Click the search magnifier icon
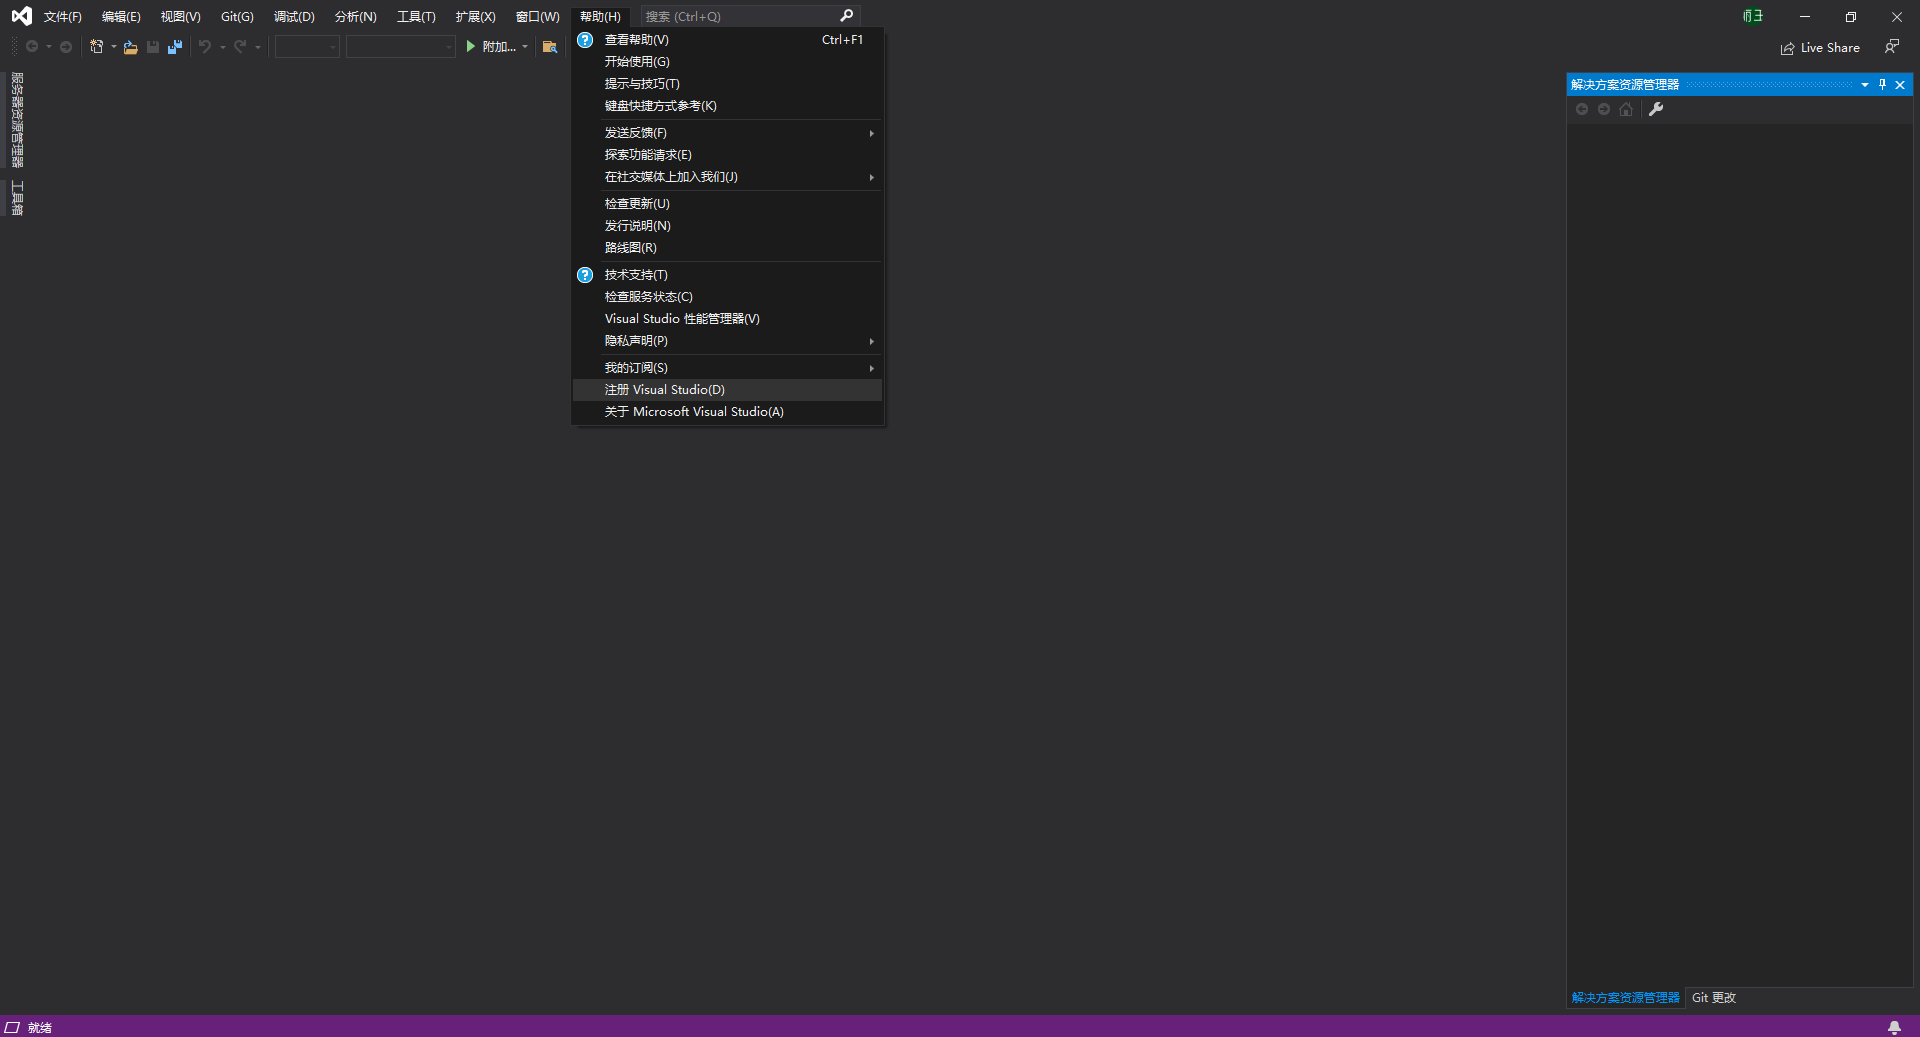The height and width of the screenshot is (1037, 1920). point(847,16)
